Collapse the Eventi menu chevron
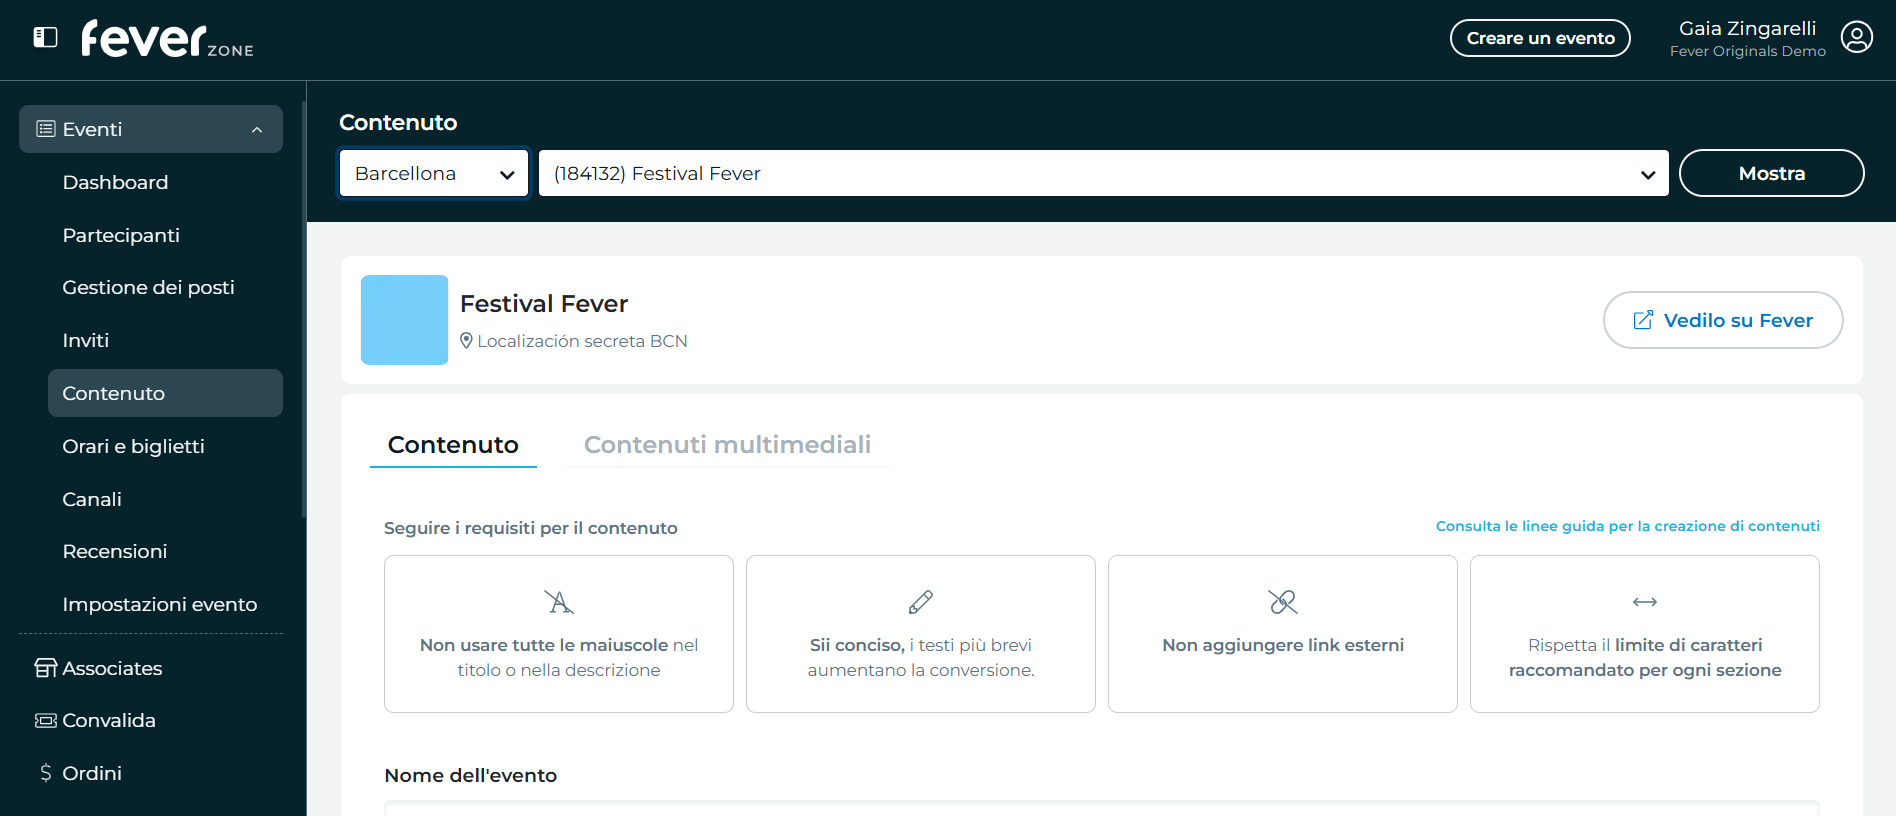 (257, 130)
